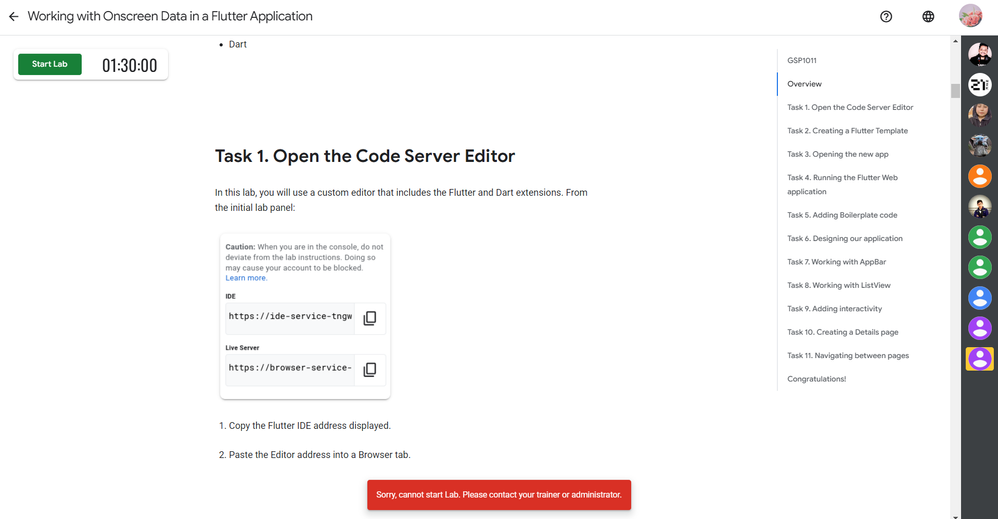This screenshot has width=998, height=519.
Task: Click the Start Lab button
Action: tap(50, 64)
